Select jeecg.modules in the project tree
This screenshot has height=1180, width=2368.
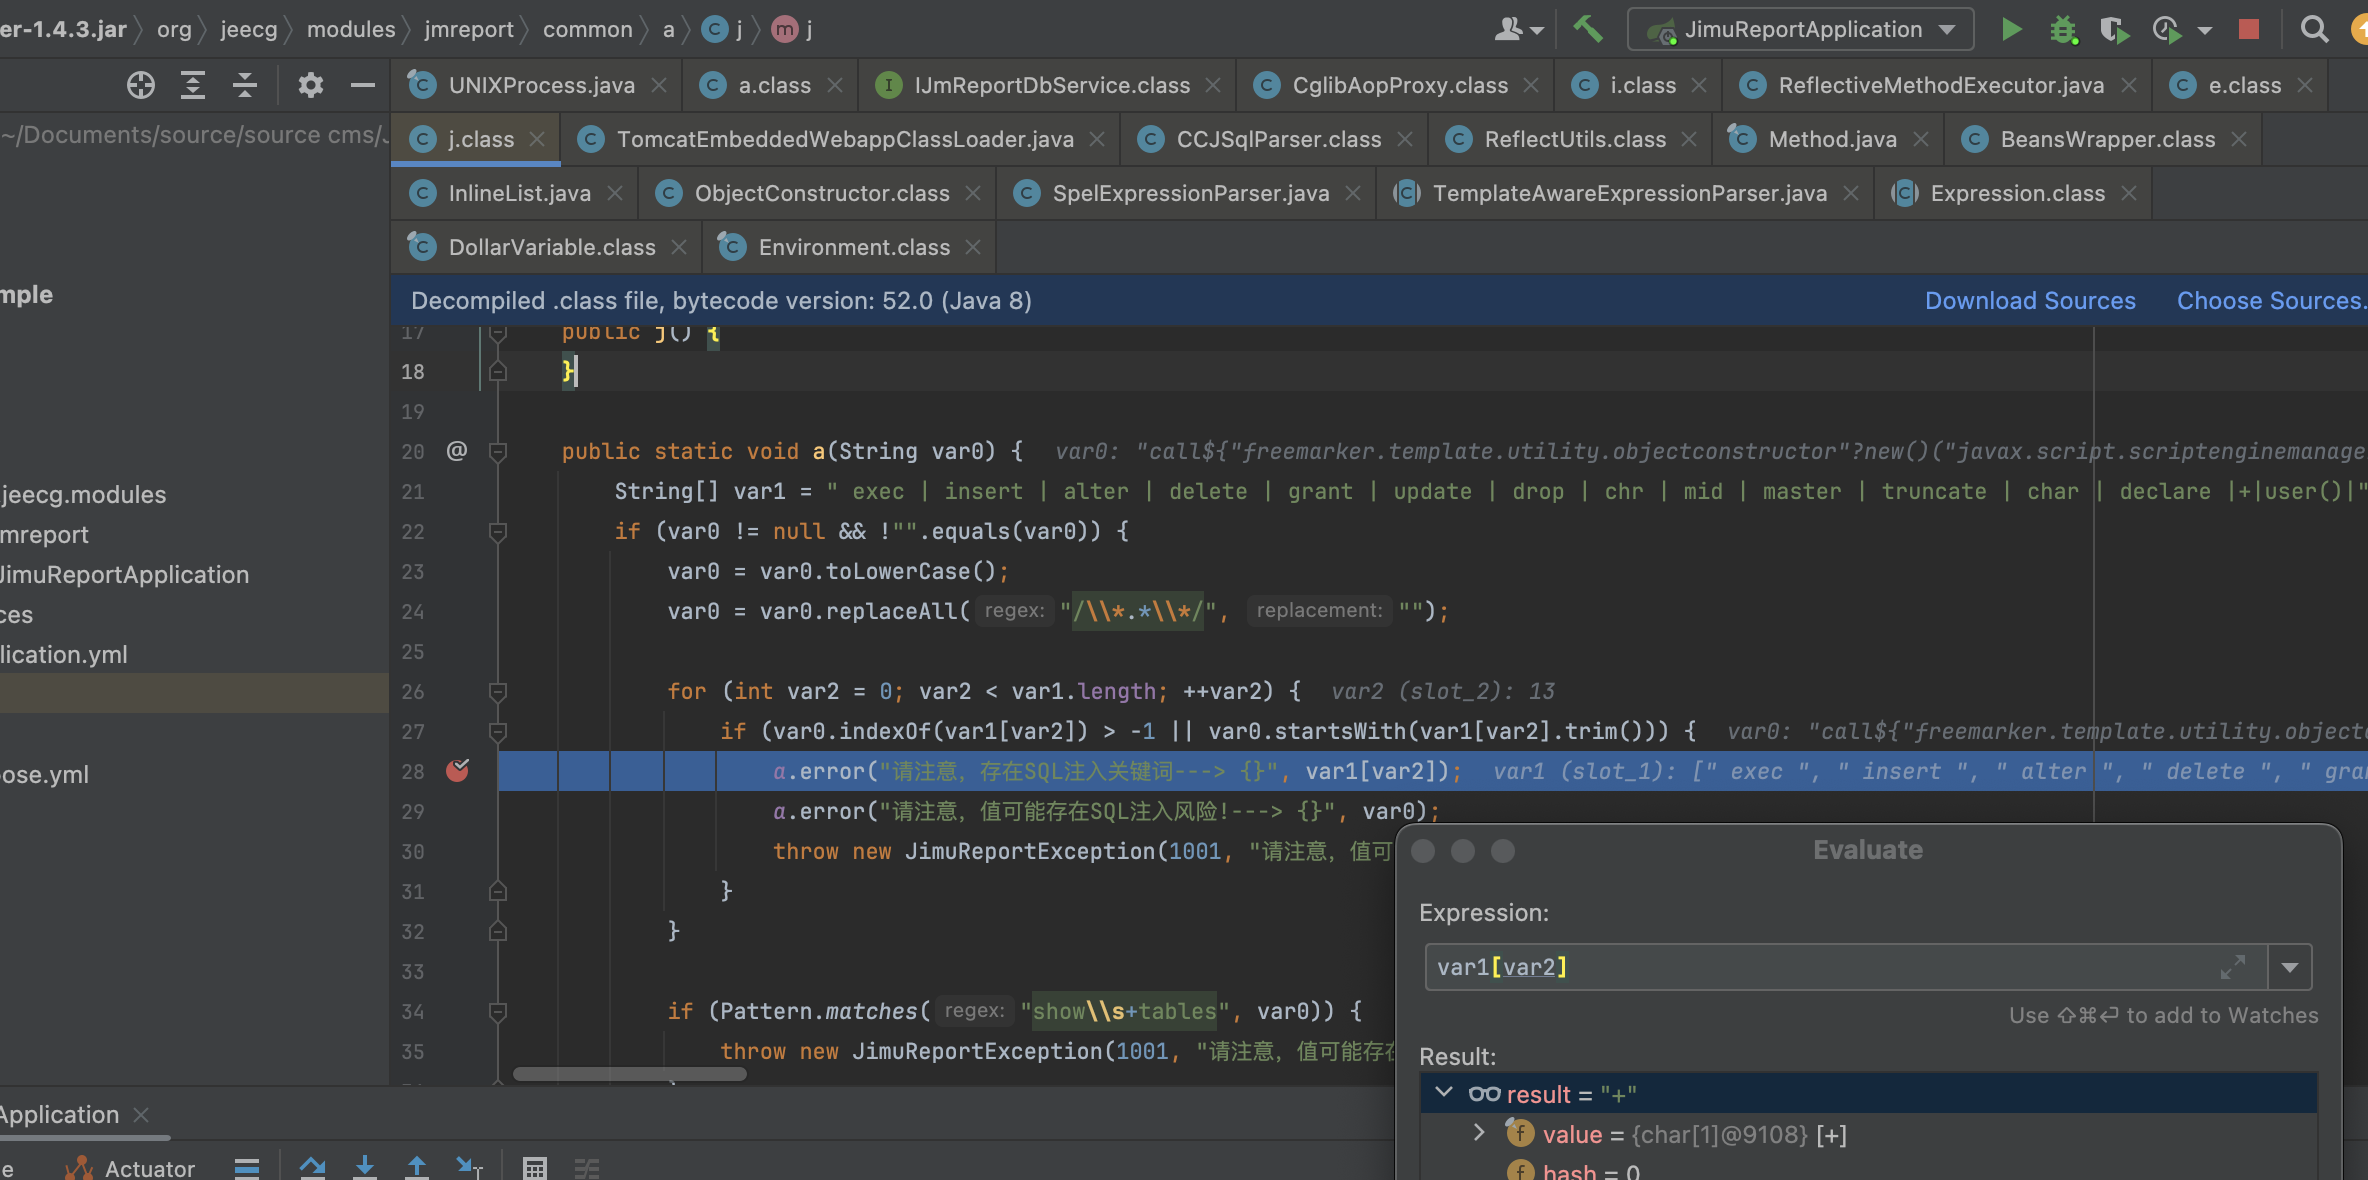pyautogui.click(x=84, y=495)
